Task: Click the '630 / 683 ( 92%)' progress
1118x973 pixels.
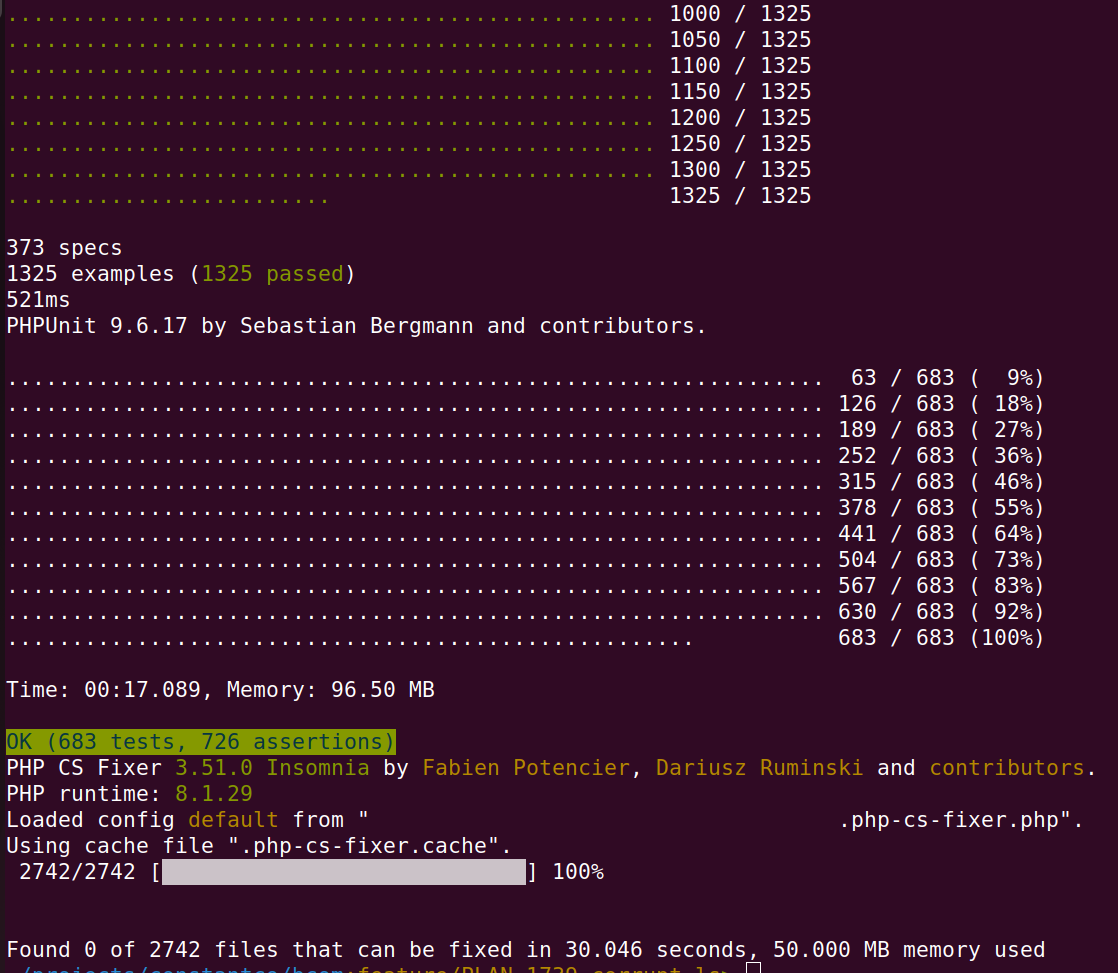Action: (941, 612)
